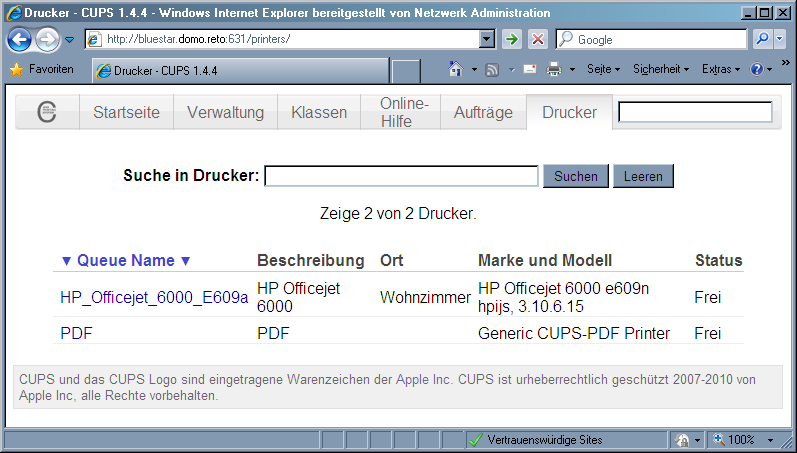Open the Aufträge navigation tab

point(483,112)
